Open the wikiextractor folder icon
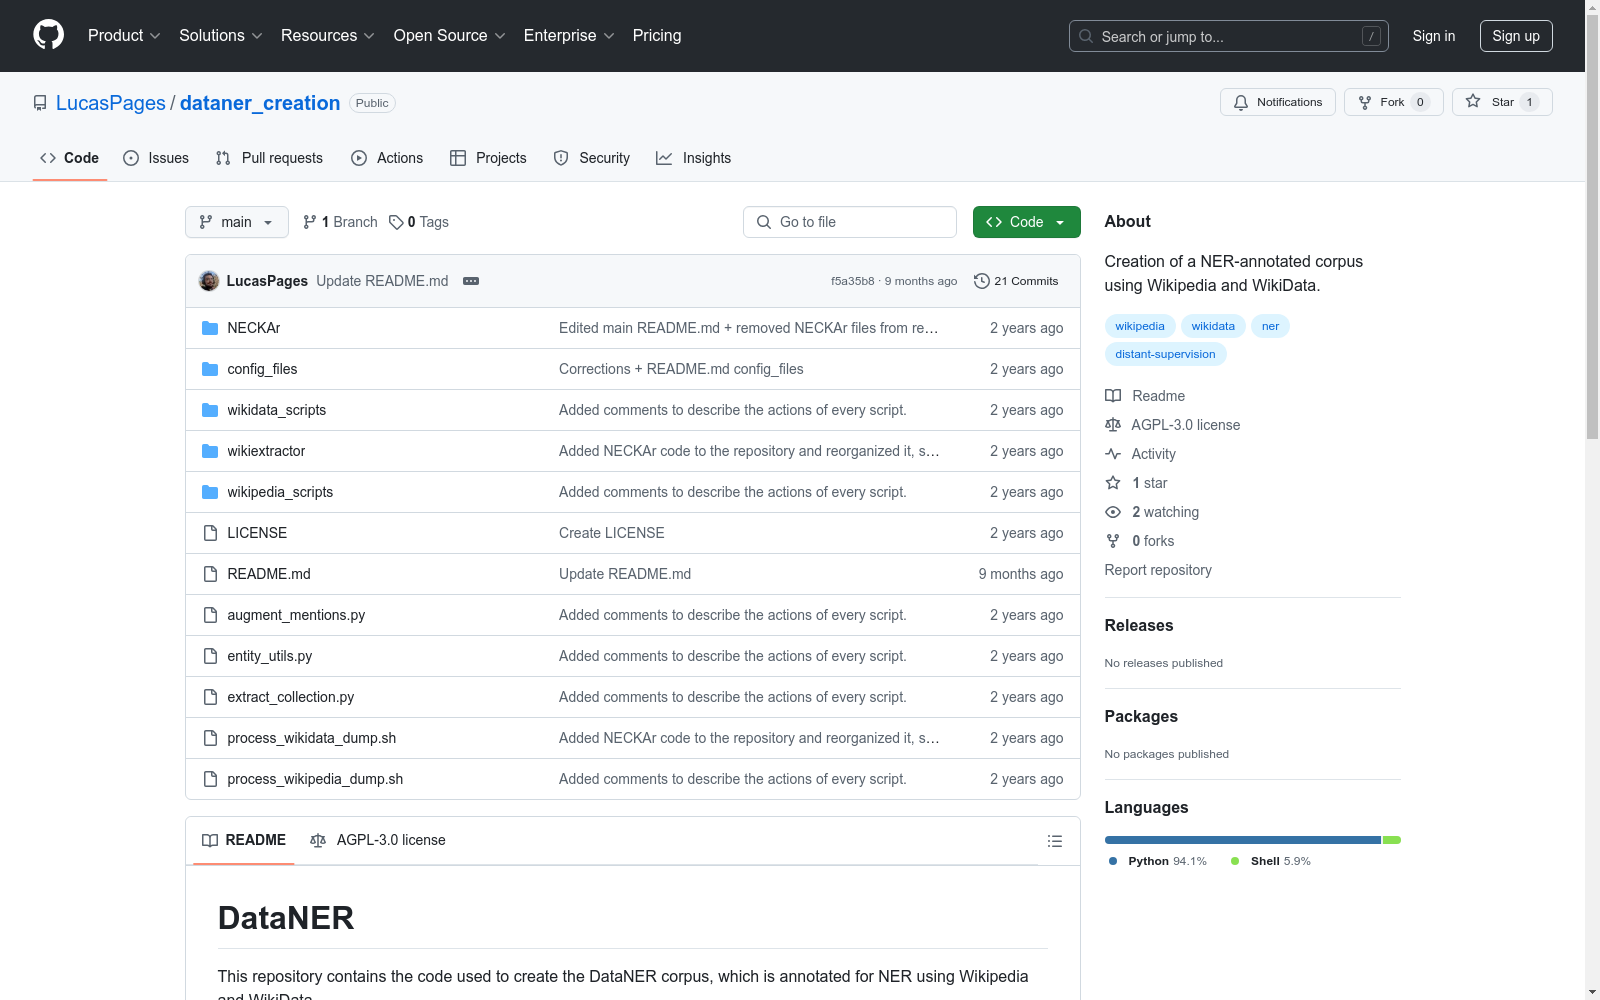Screen dimensions: 1600x1000 pos(210,451)
